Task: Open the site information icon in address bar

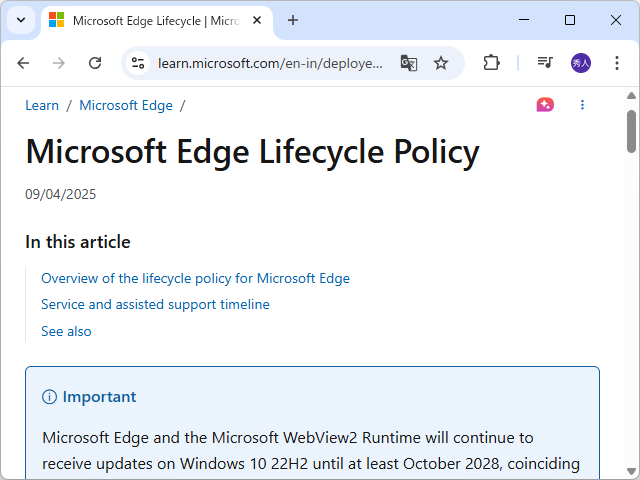Action: click(138, 63)
